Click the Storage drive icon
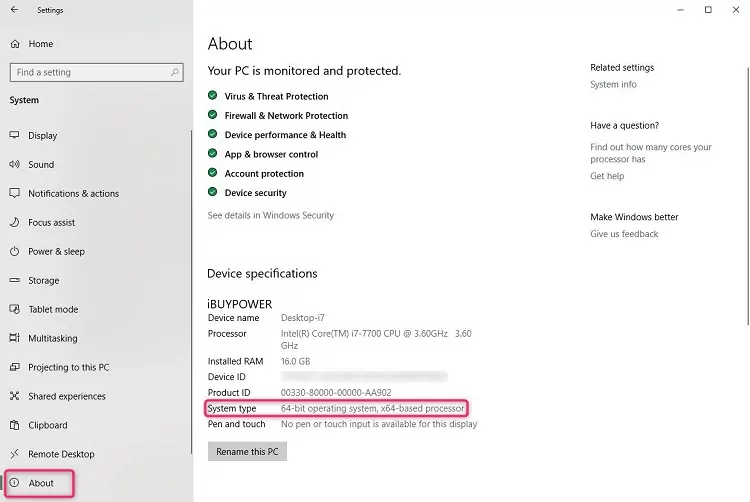 [14, 280]
